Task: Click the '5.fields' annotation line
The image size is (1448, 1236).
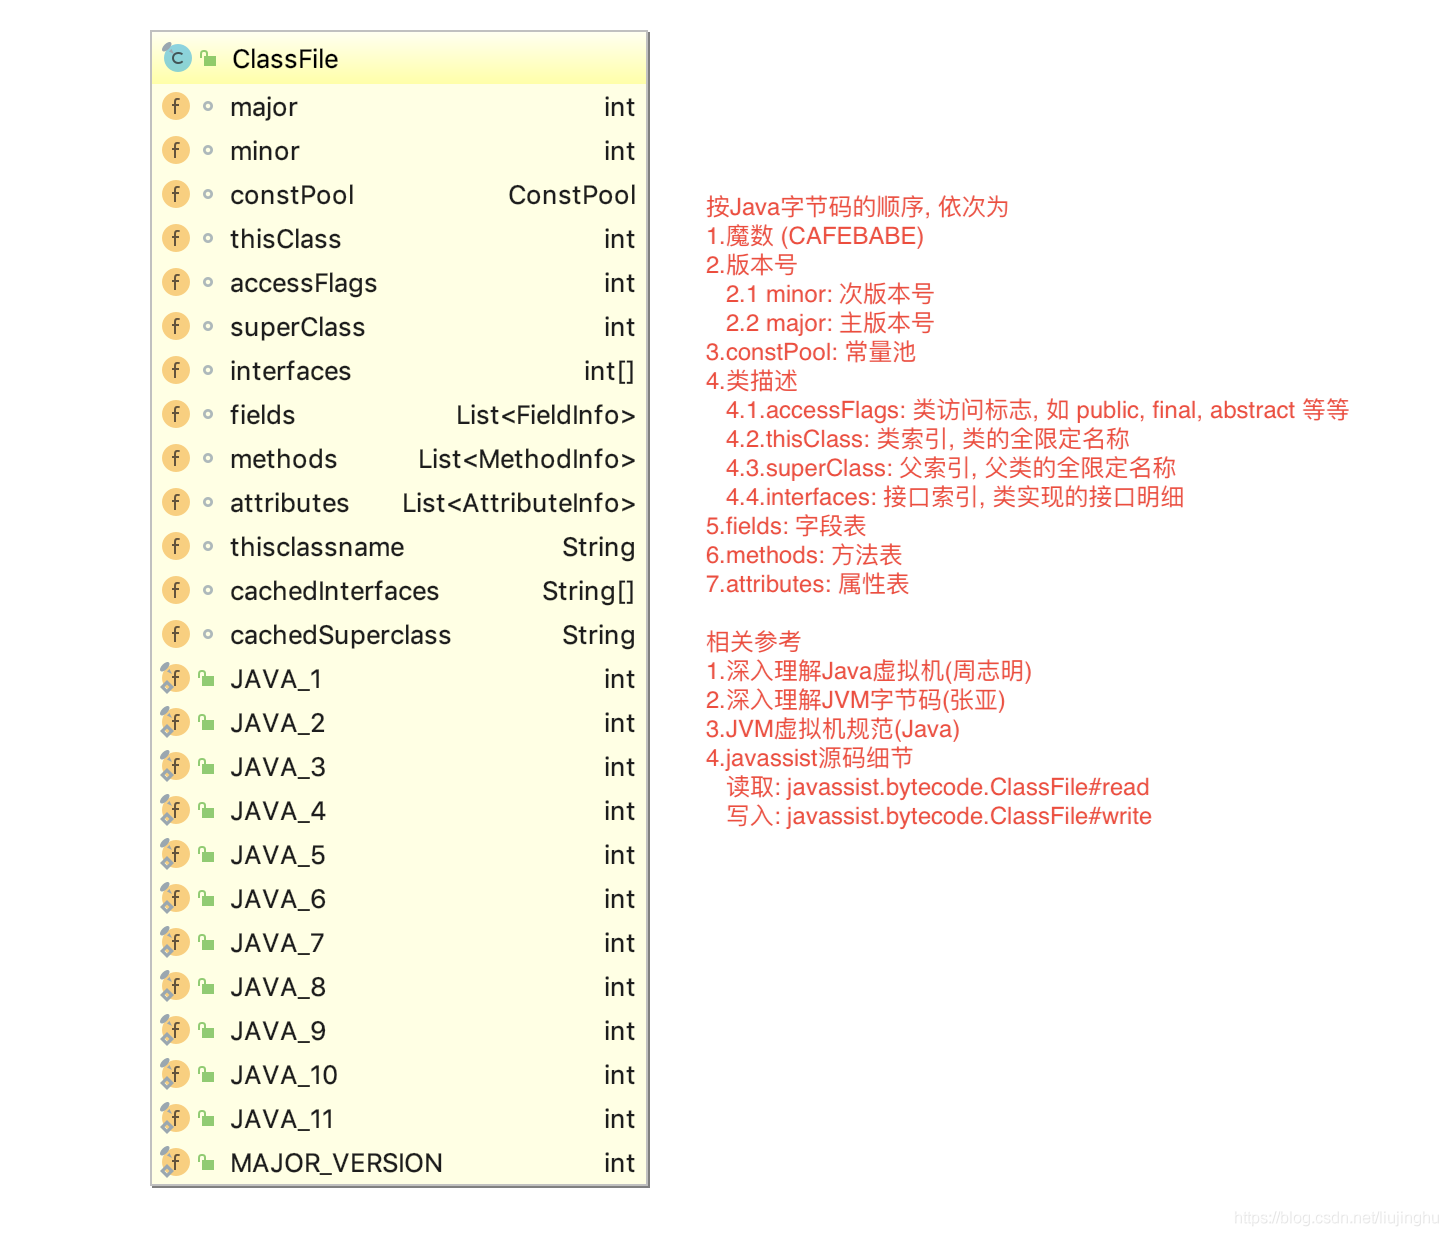Action: pyautogui.click(x=786, y=526)
